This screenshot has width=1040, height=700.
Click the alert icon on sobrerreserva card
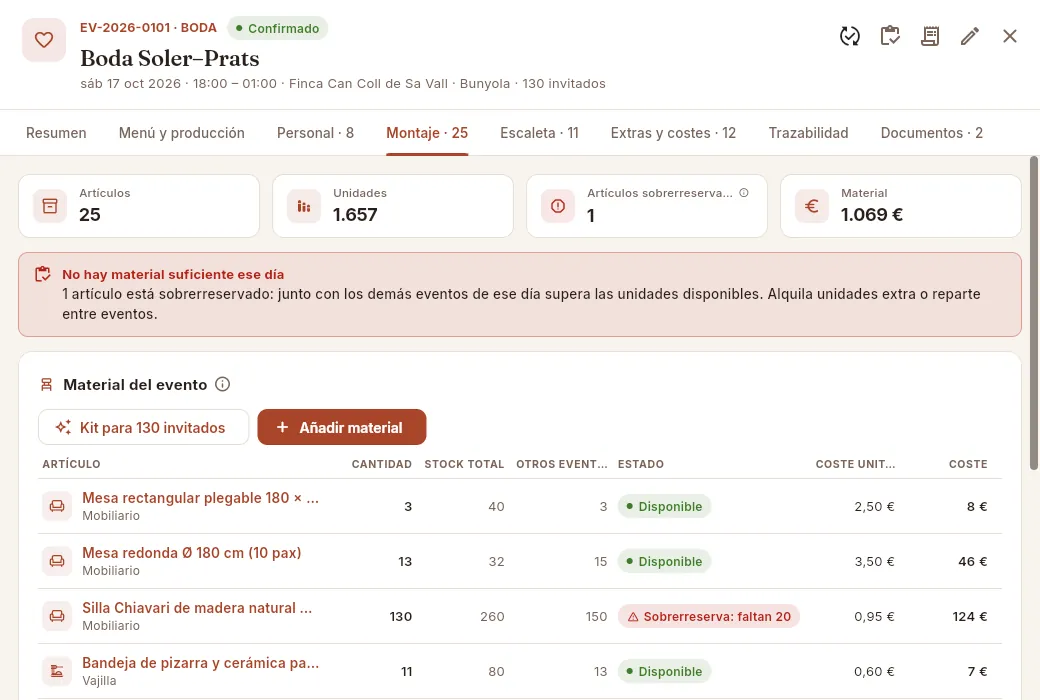(558, 206)
